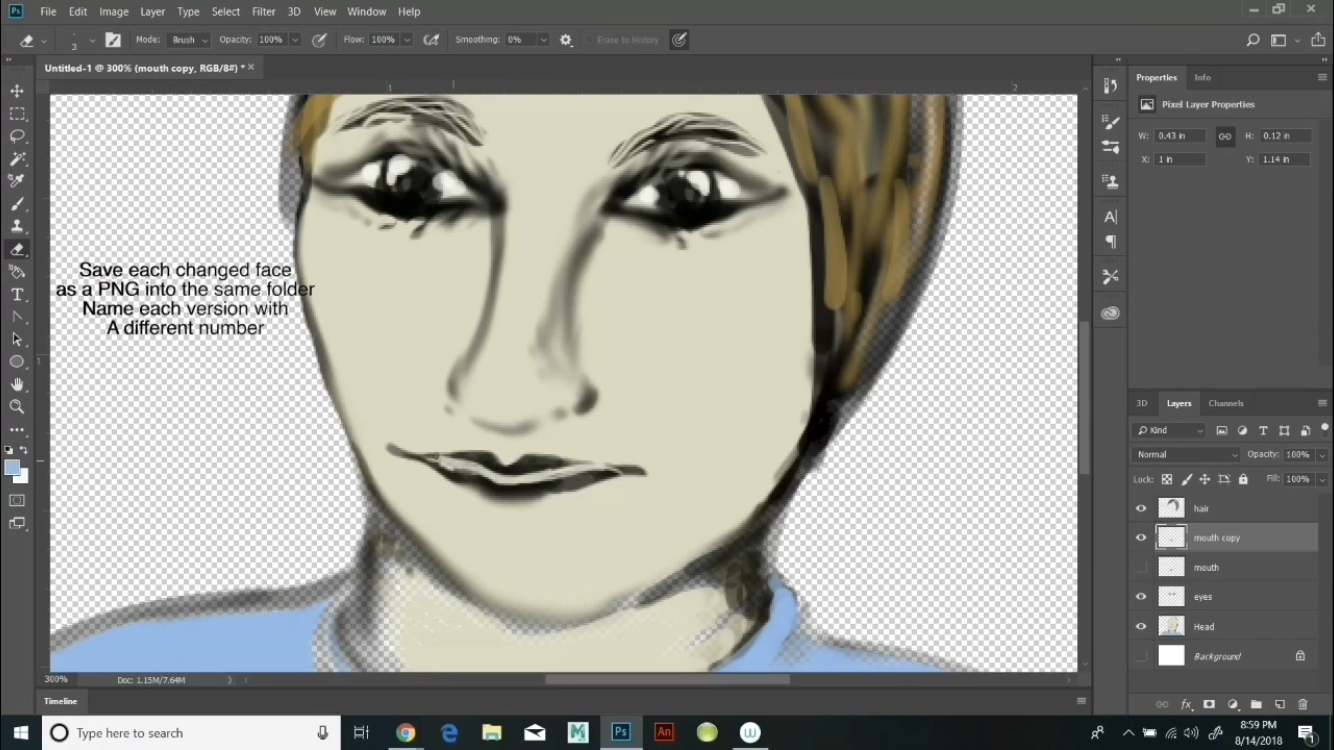Show the mouth layer

point(1140,567)
